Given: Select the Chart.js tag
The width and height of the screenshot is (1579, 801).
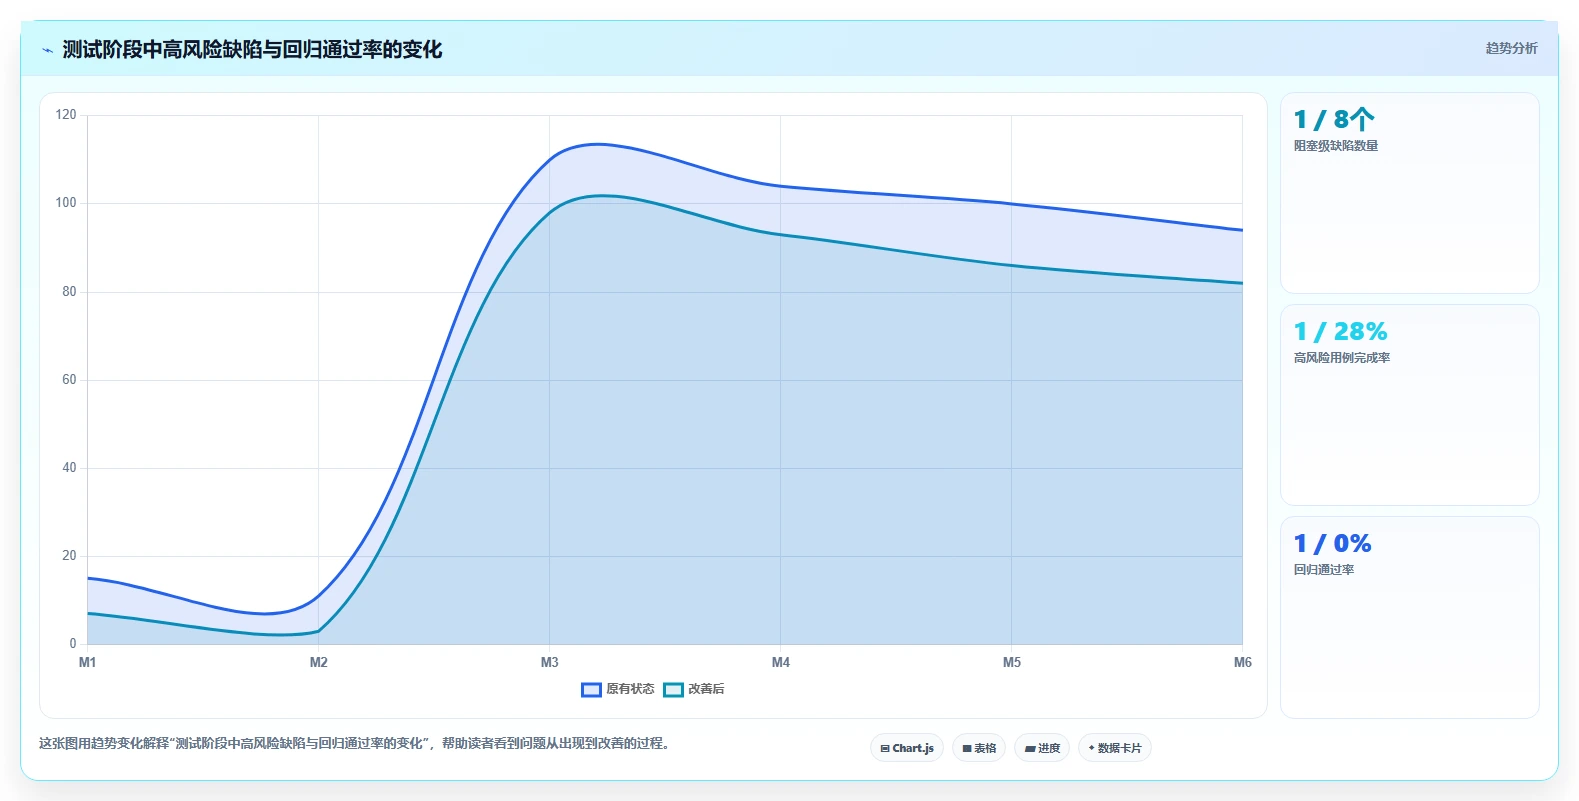Looking at the screenshot, I should pyautogui.click(x=907, y=748).
